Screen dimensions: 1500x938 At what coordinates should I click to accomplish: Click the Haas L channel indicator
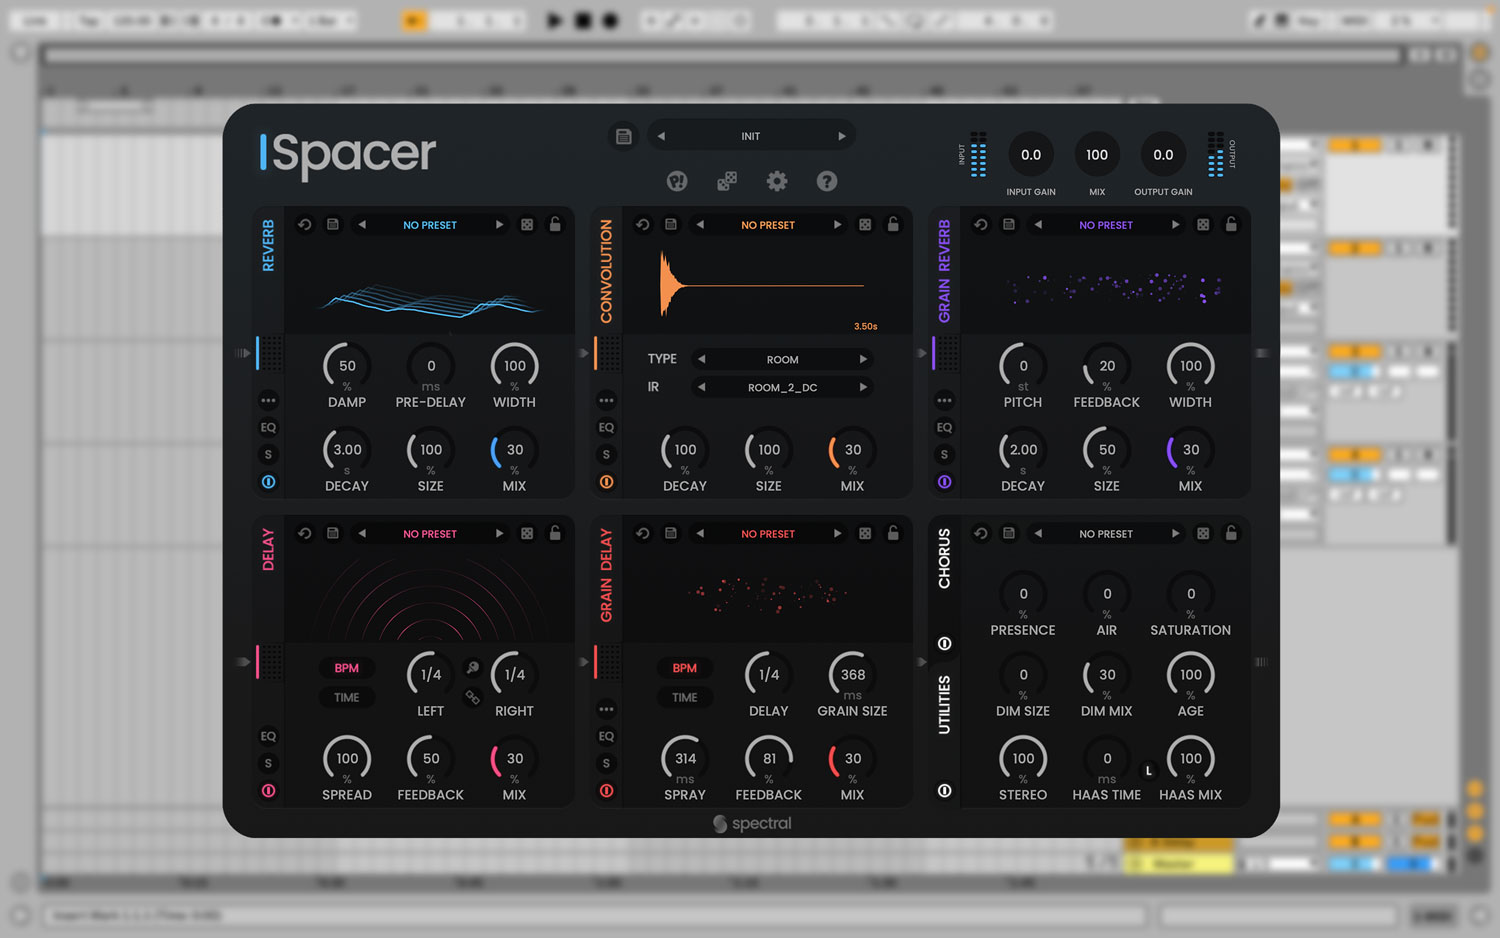1148,771
